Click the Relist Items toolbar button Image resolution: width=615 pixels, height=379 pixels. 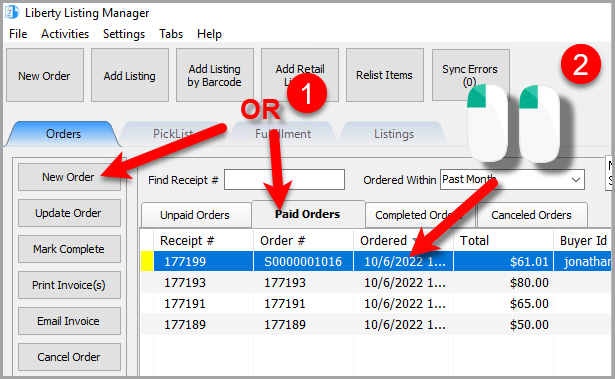[385, 75]
